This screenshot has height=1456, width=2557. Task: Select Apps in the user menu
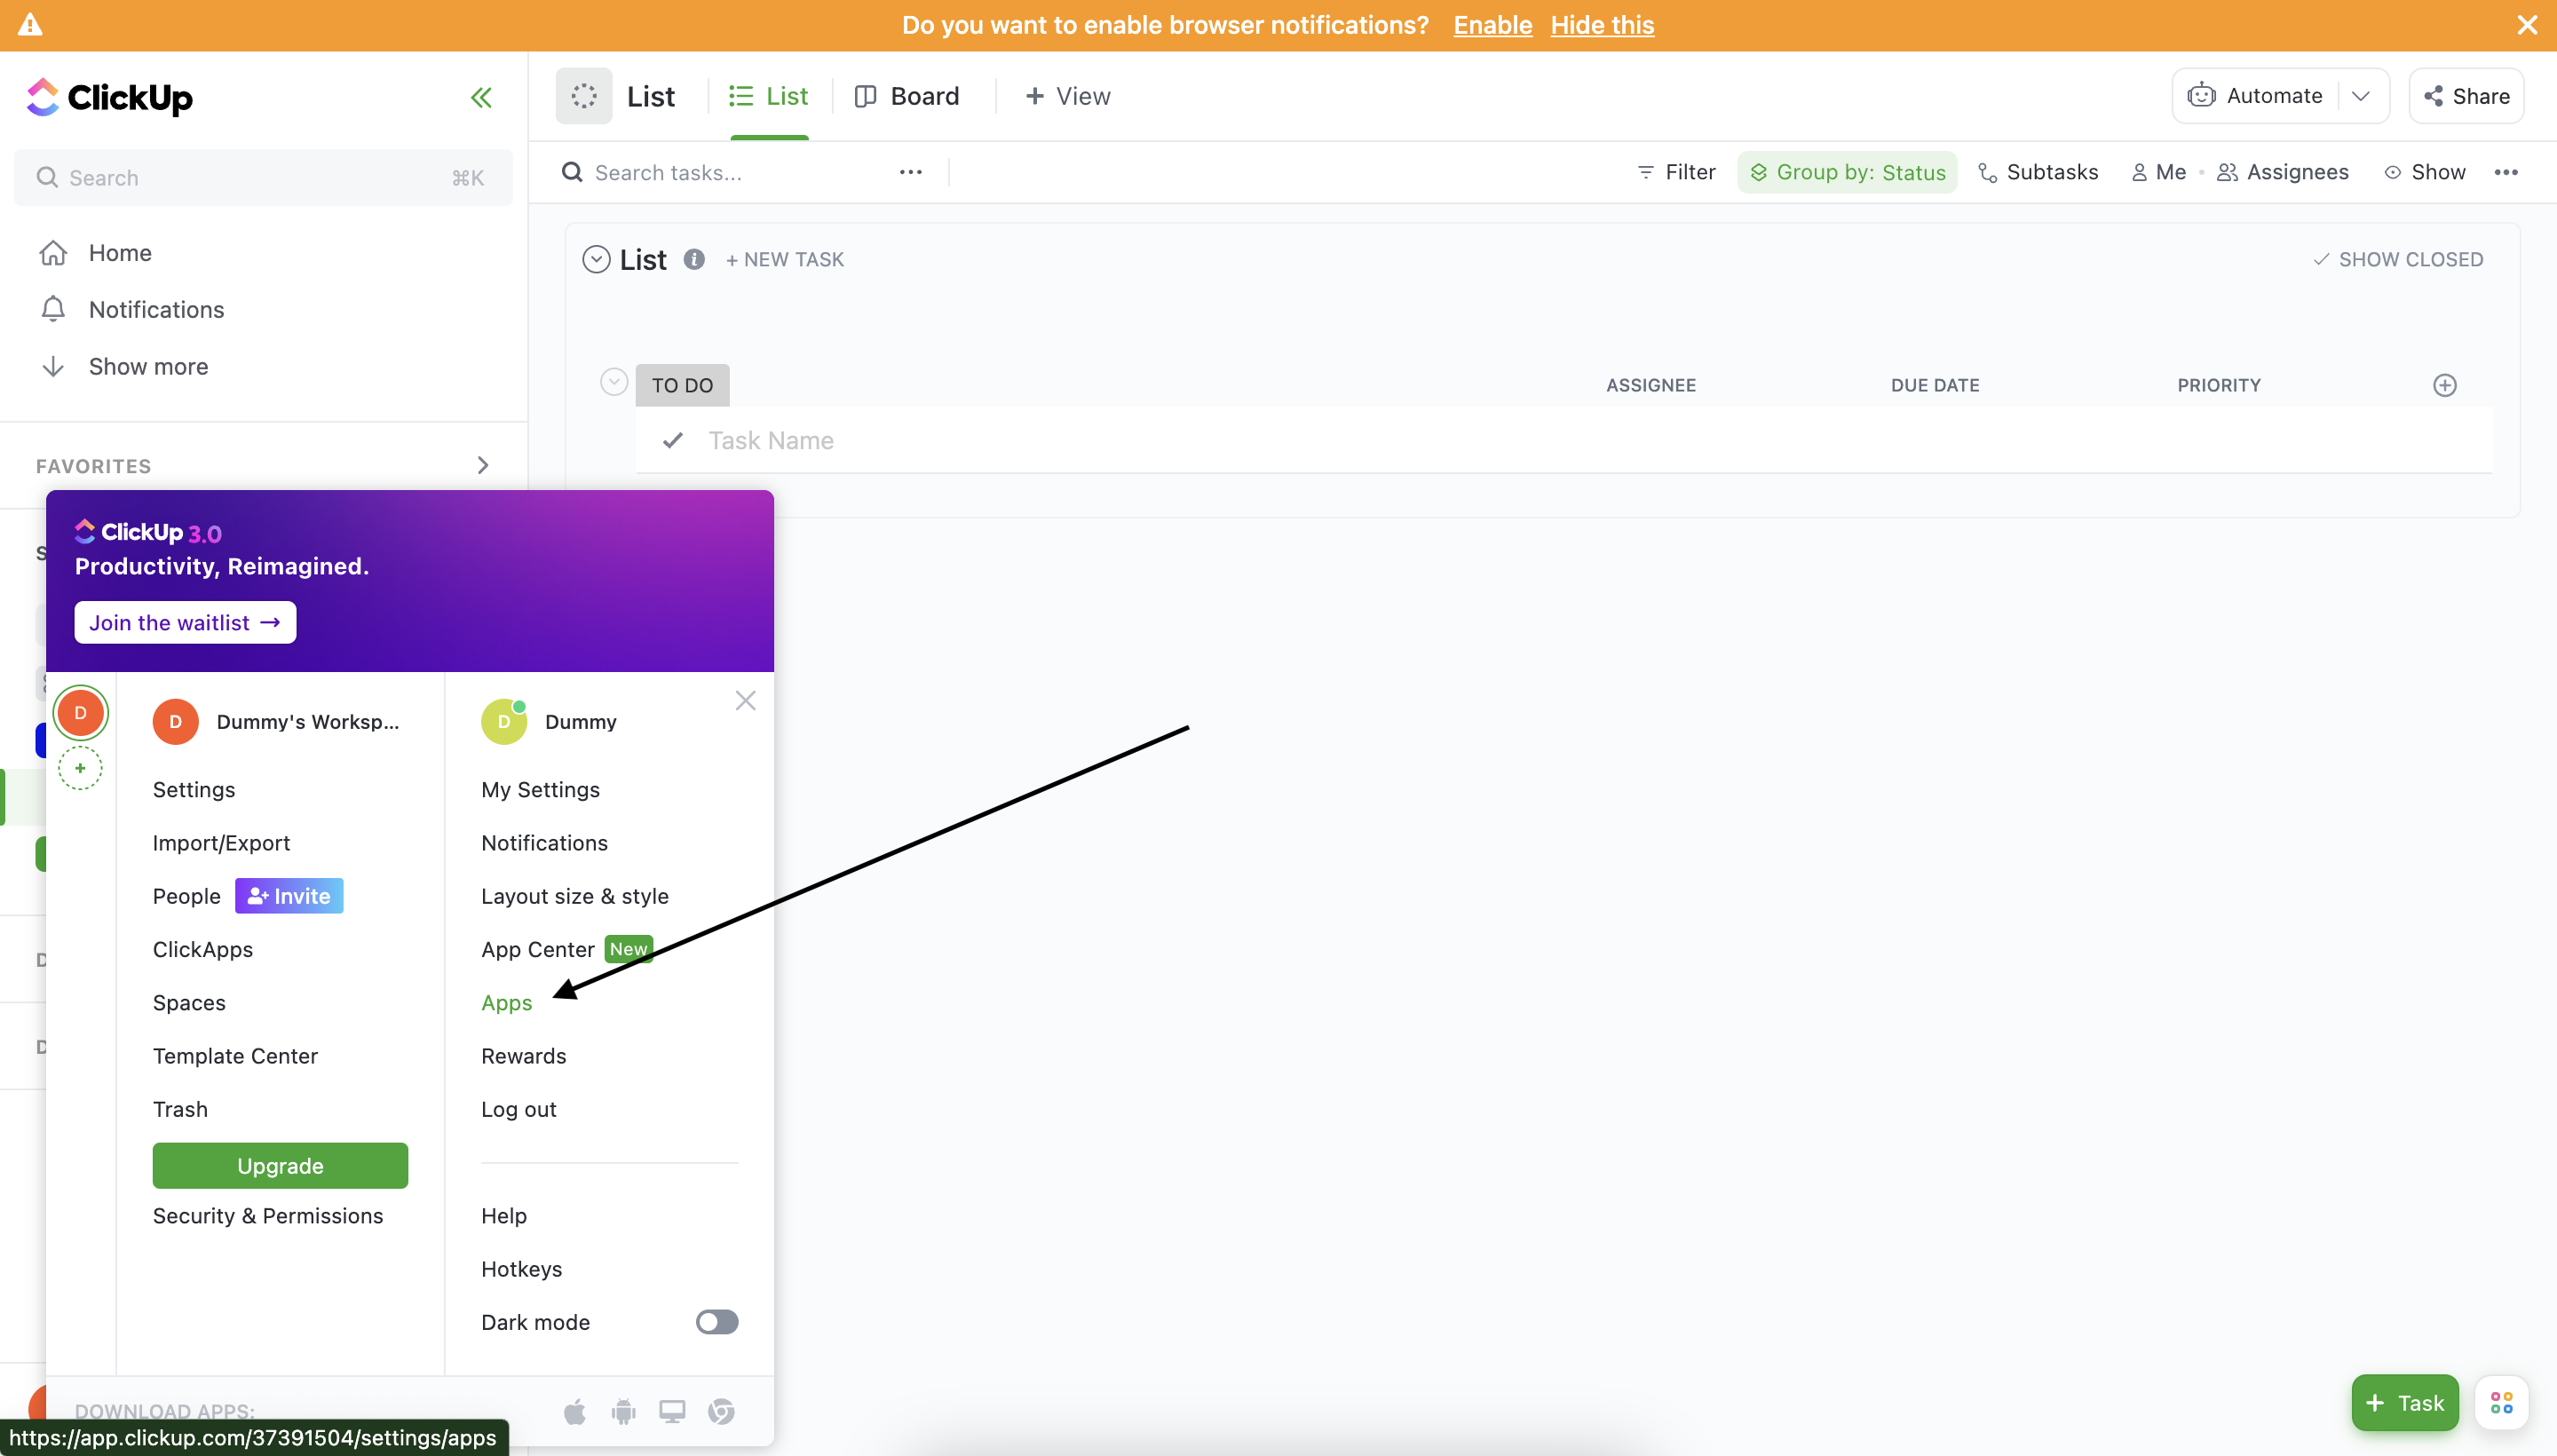506,1003
